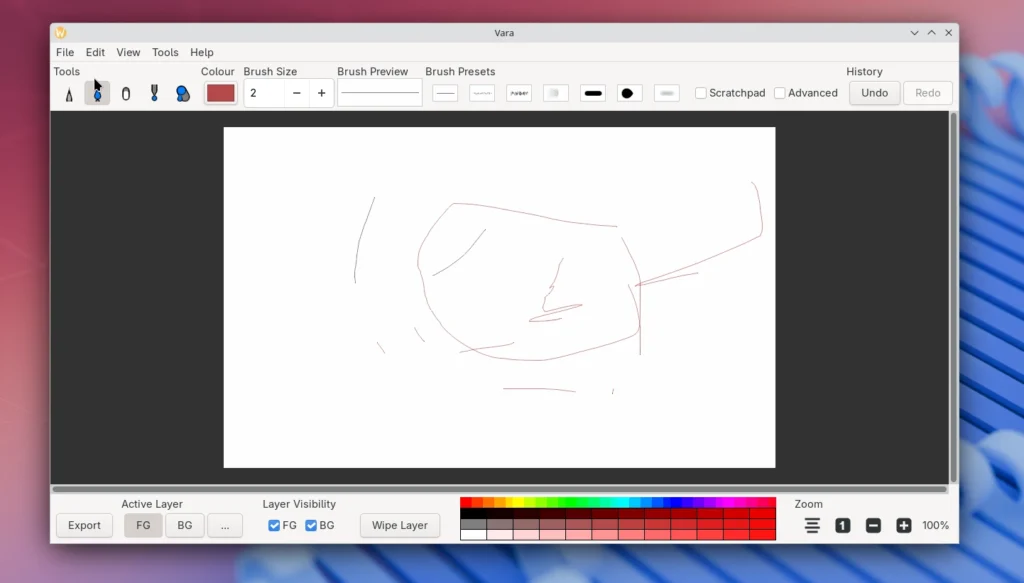The height and width of the screenshot is (583, 1024).
Task: Open the File menu
Action: (65, 52)
